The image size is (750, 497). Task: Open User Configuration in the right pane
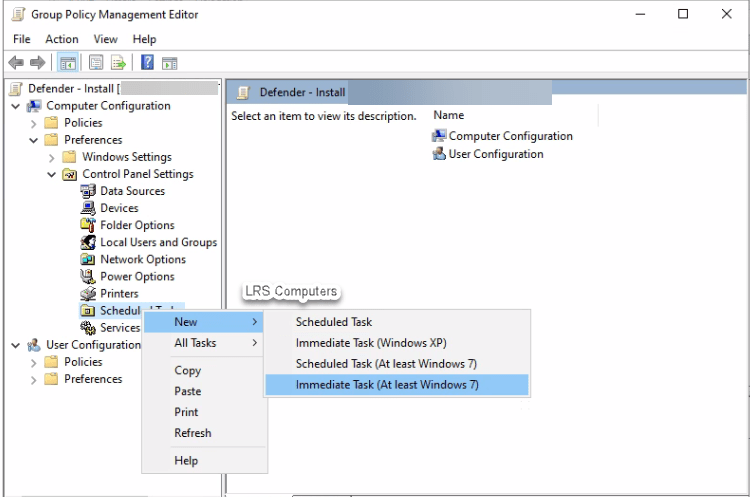pos(495,154)
